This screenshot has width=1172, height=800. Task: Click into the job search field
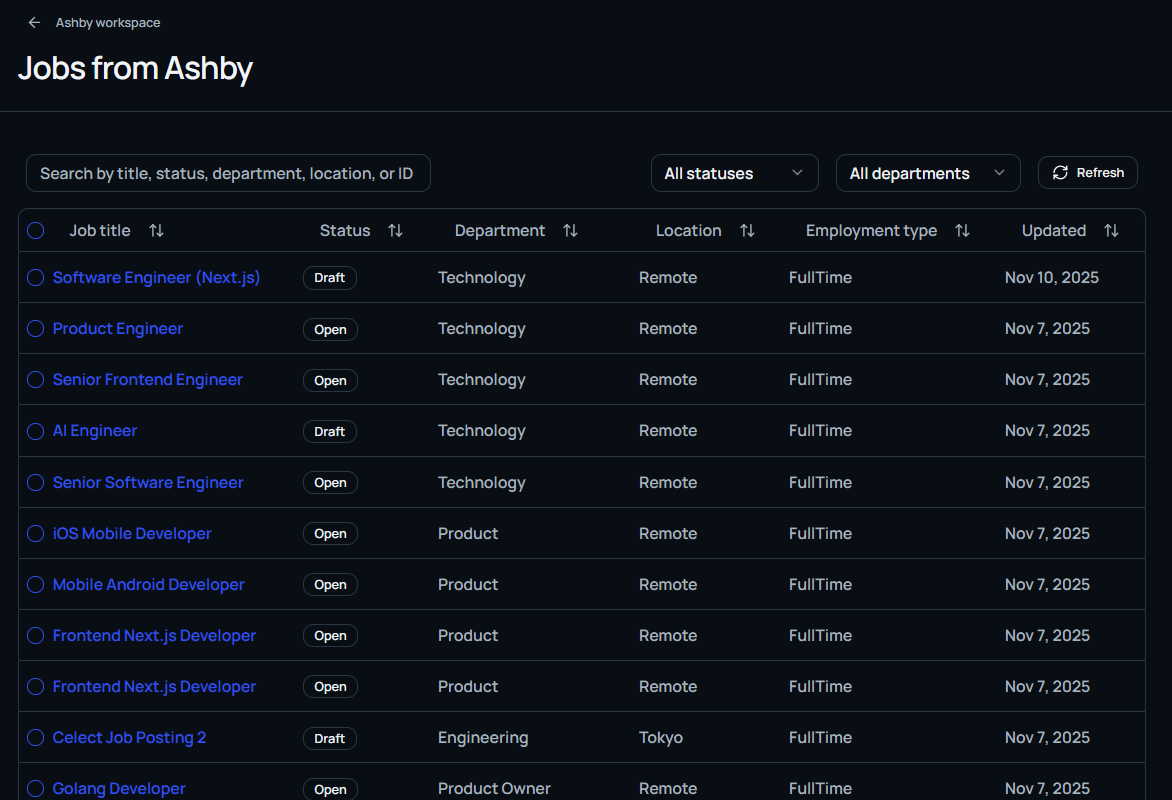tap(228, 173)
